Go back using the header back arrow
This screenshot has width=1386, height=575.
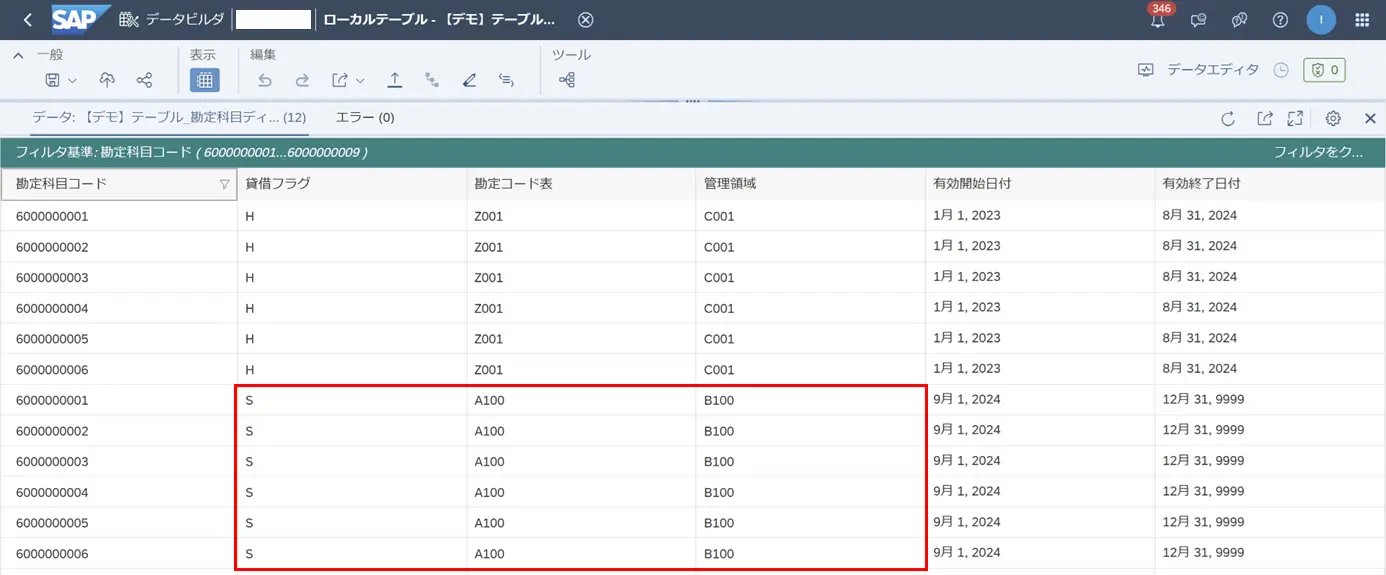(27, 20)
